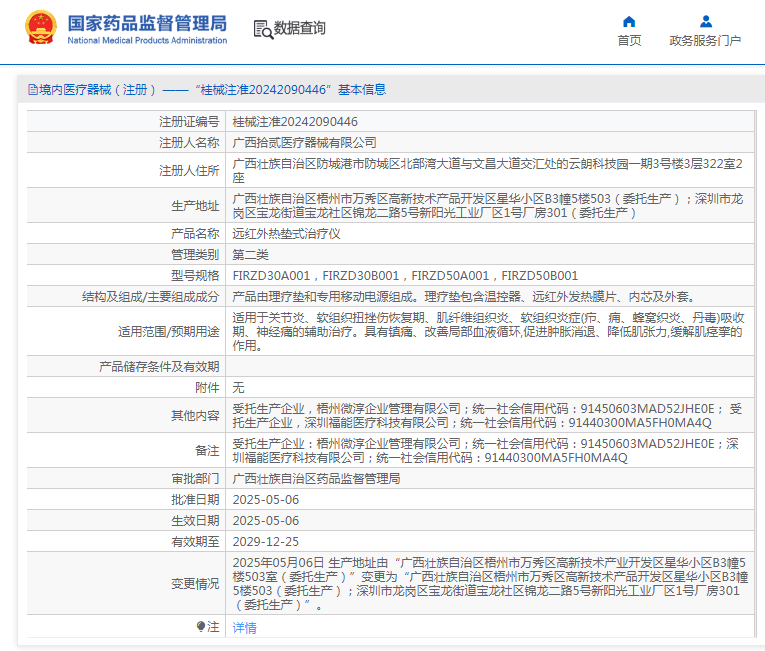
Task: Click the 批准日期 row date value
Action: [265, 499]
